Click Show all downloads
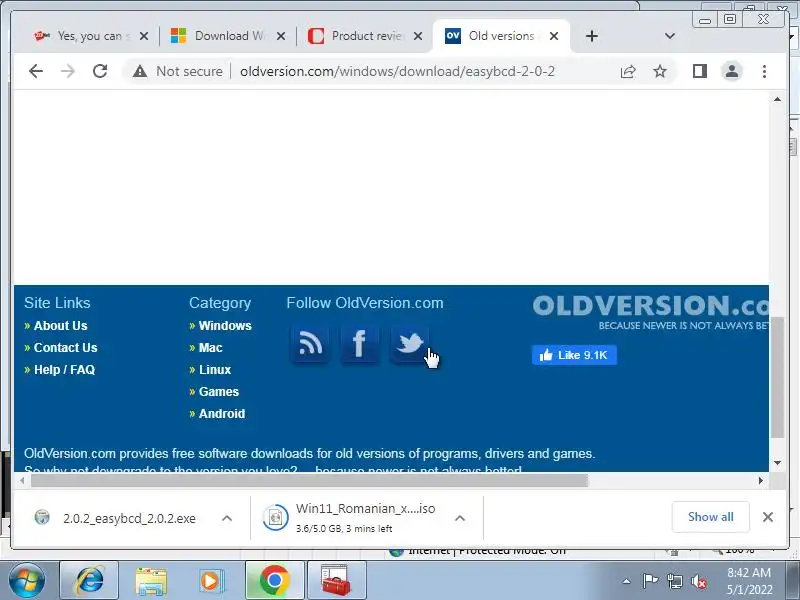This screenshot has width=800, height=600. pyautogui.click(x=710, y=517)
